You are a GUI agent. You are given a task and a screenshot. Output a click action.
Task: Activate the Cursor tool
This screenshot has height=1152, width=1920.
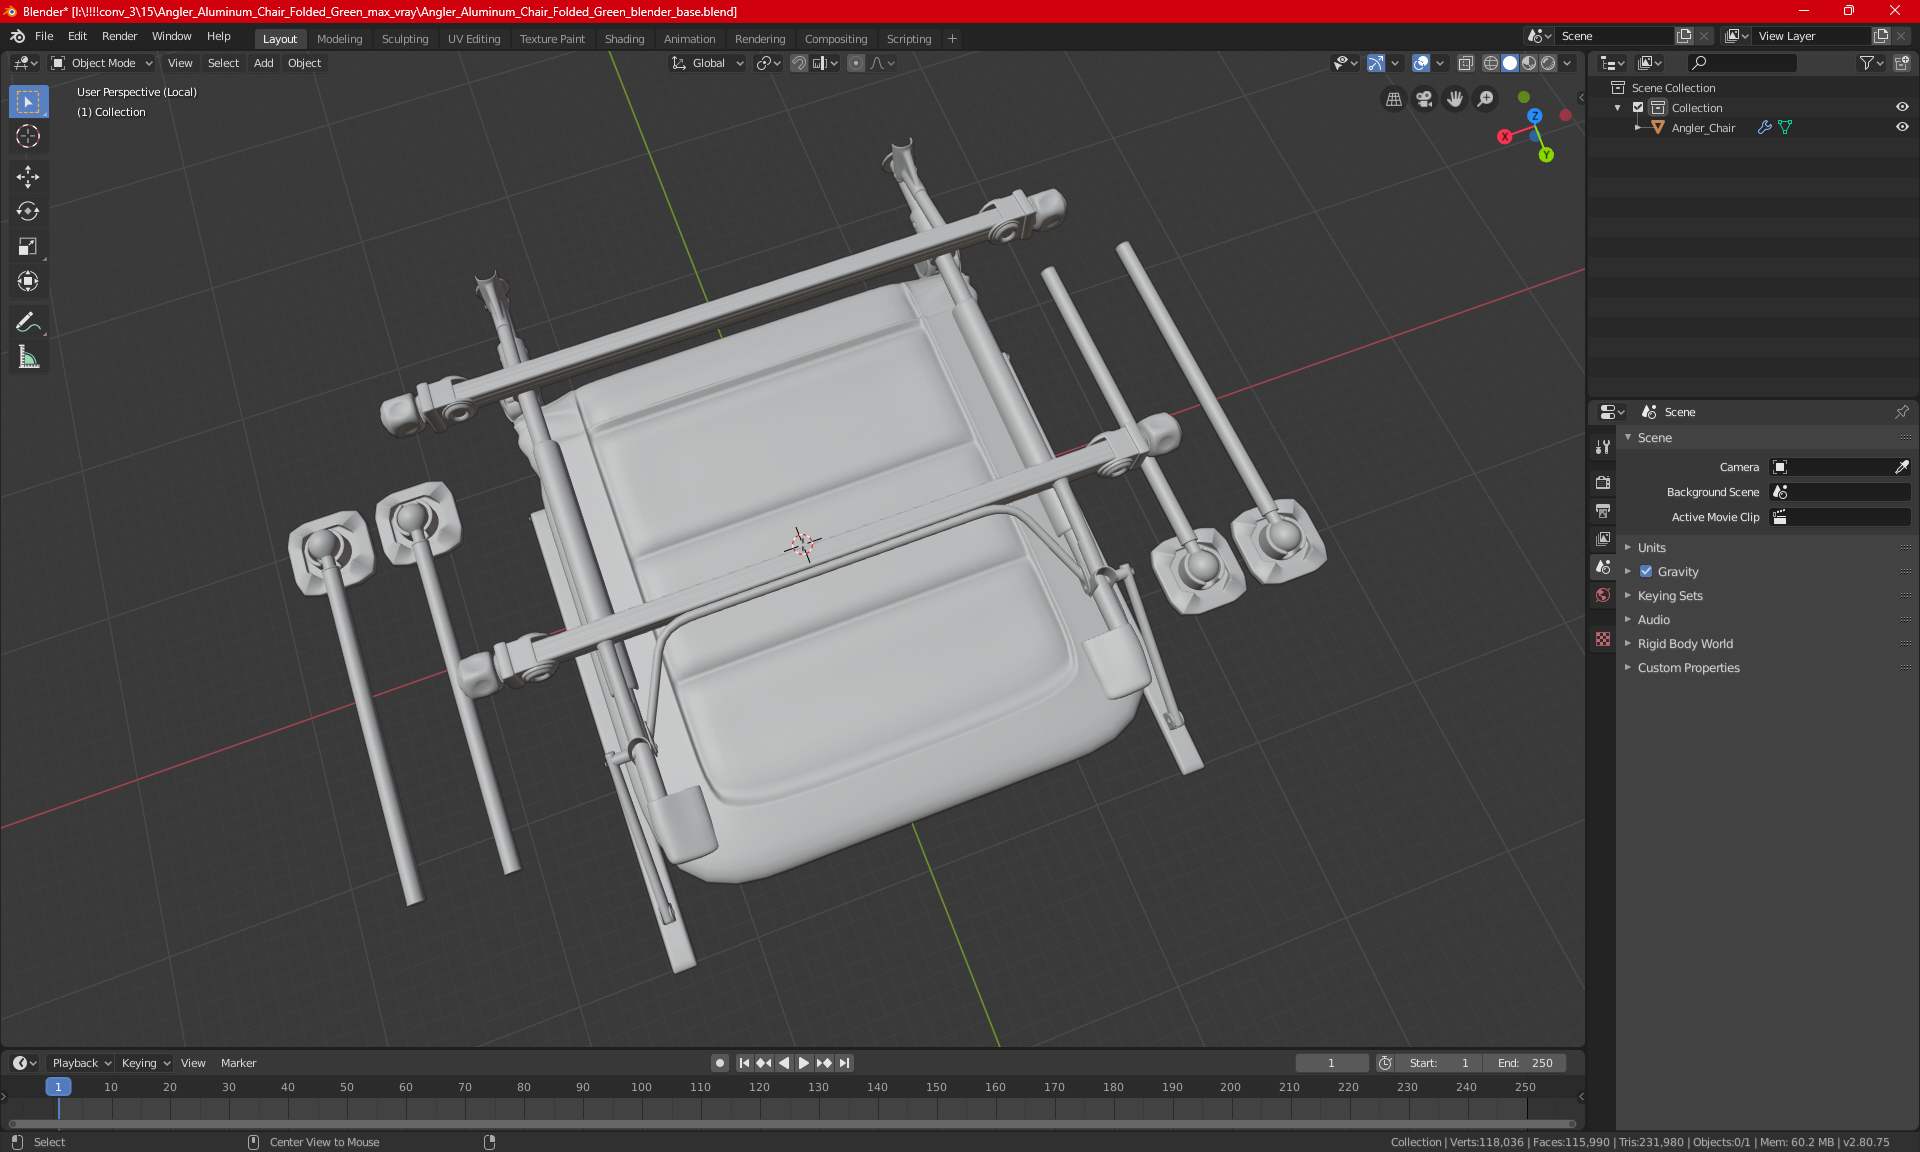28,137
